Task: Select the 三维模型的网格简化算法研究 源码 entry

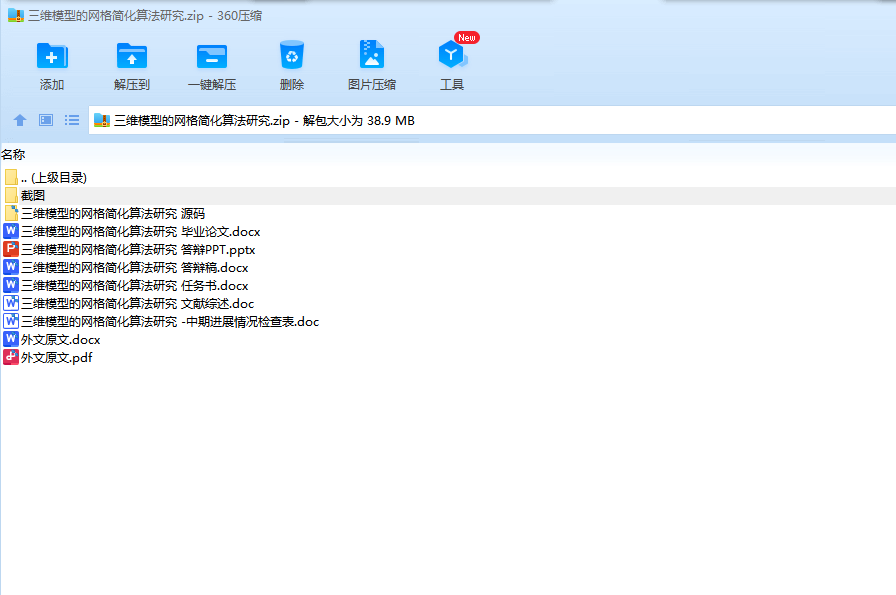Action: click(113, 214)
